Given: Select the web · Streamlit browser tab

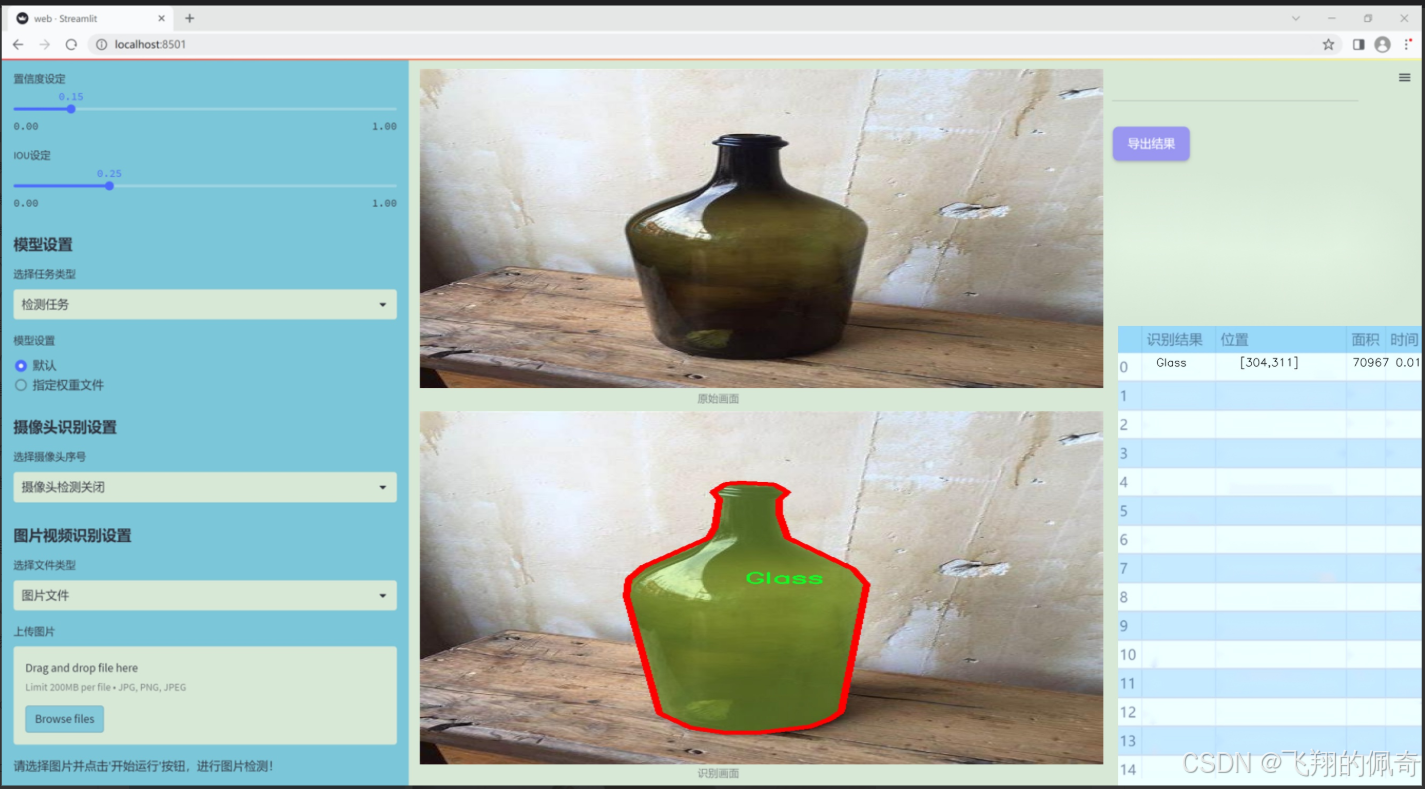Looking at the screenshot, I should point(90,18).
